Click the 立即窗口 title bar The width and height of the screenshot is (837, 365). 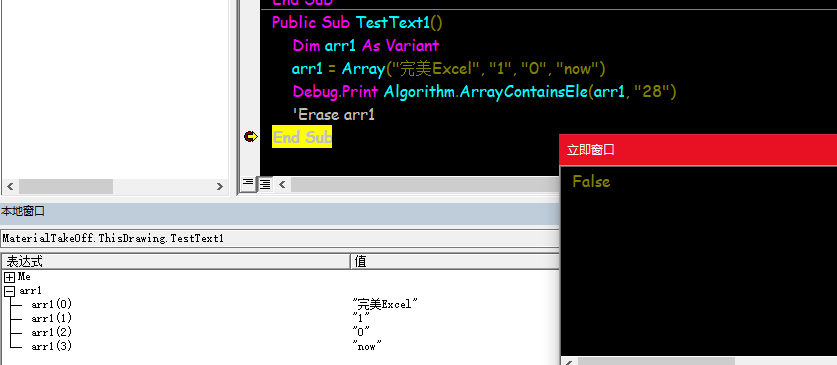(698, 149)
